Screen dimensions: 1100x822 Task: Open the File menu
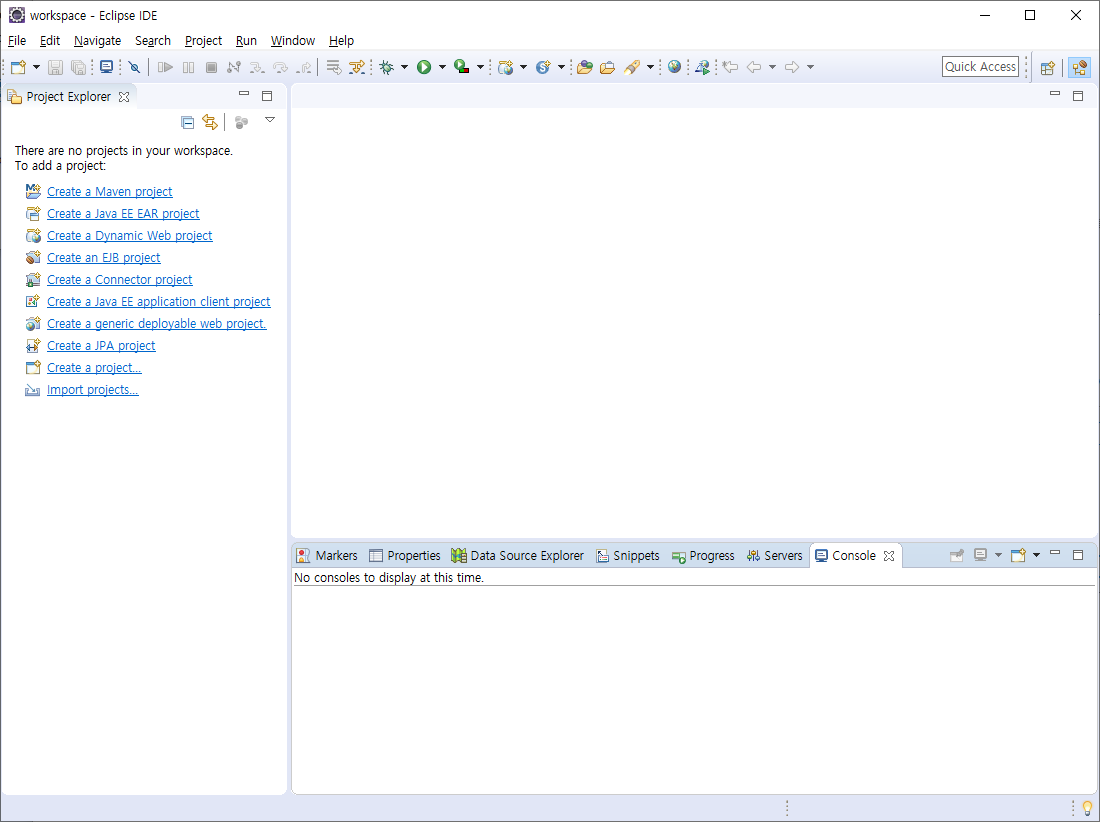point(17,41)
